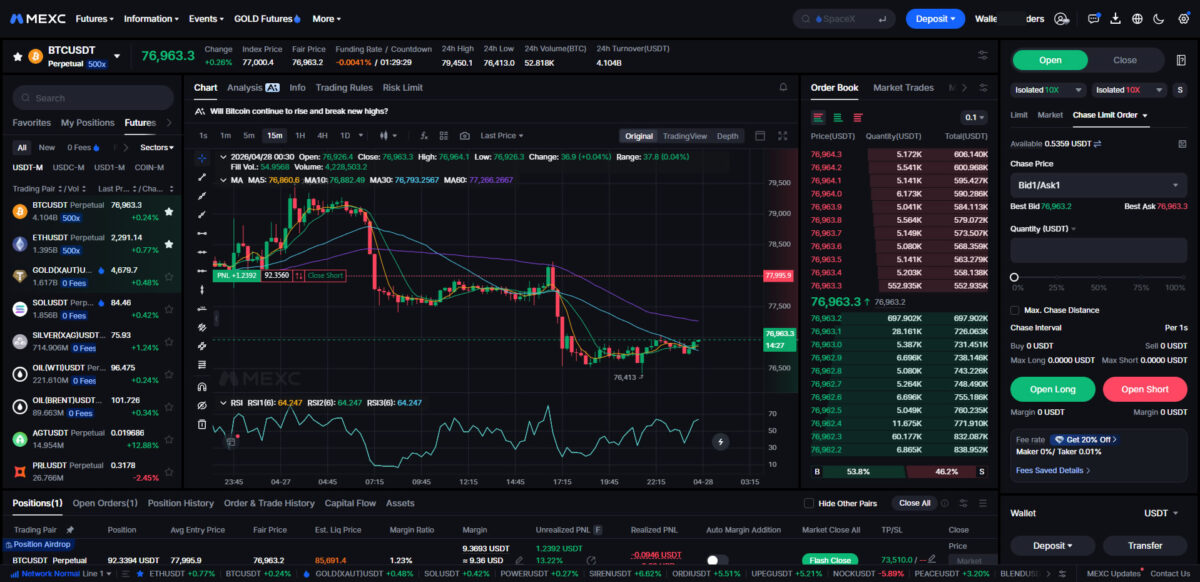
Task: Click the lightning quick-order icon on chart
Action: point(719,441)
